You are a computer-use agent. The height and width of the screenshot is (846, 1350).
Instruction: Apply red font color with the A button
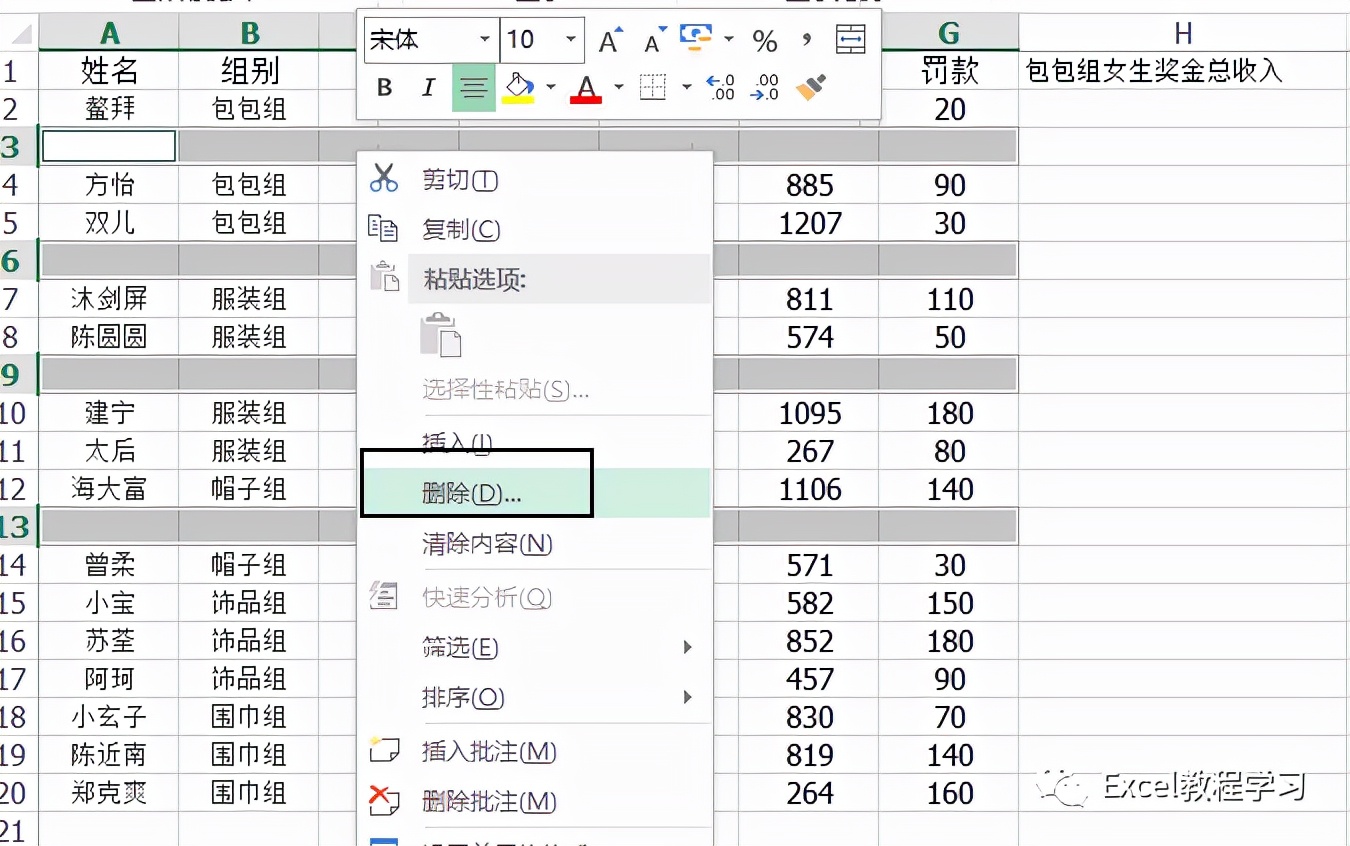point(586,88)
